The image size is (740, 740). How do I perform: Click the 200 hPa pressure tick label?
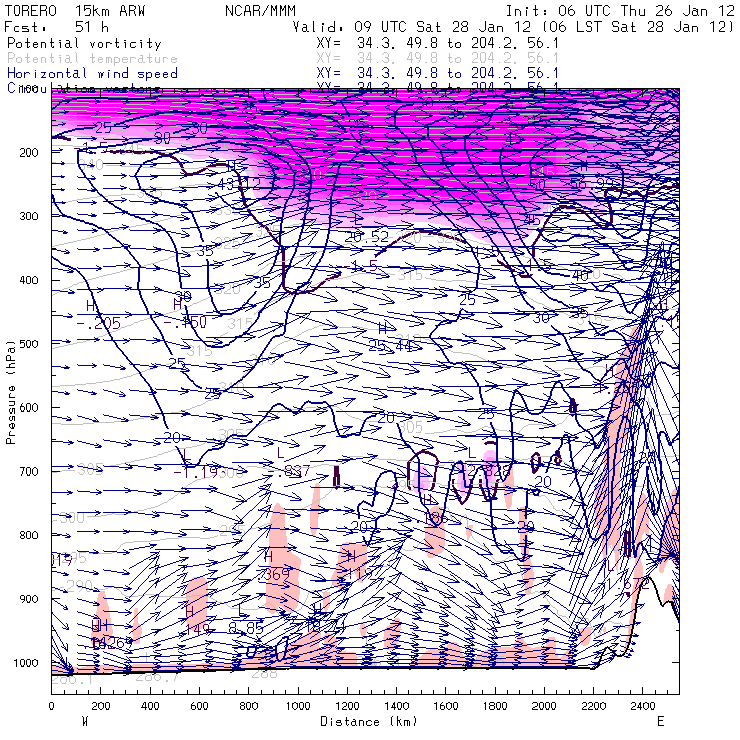29,152
